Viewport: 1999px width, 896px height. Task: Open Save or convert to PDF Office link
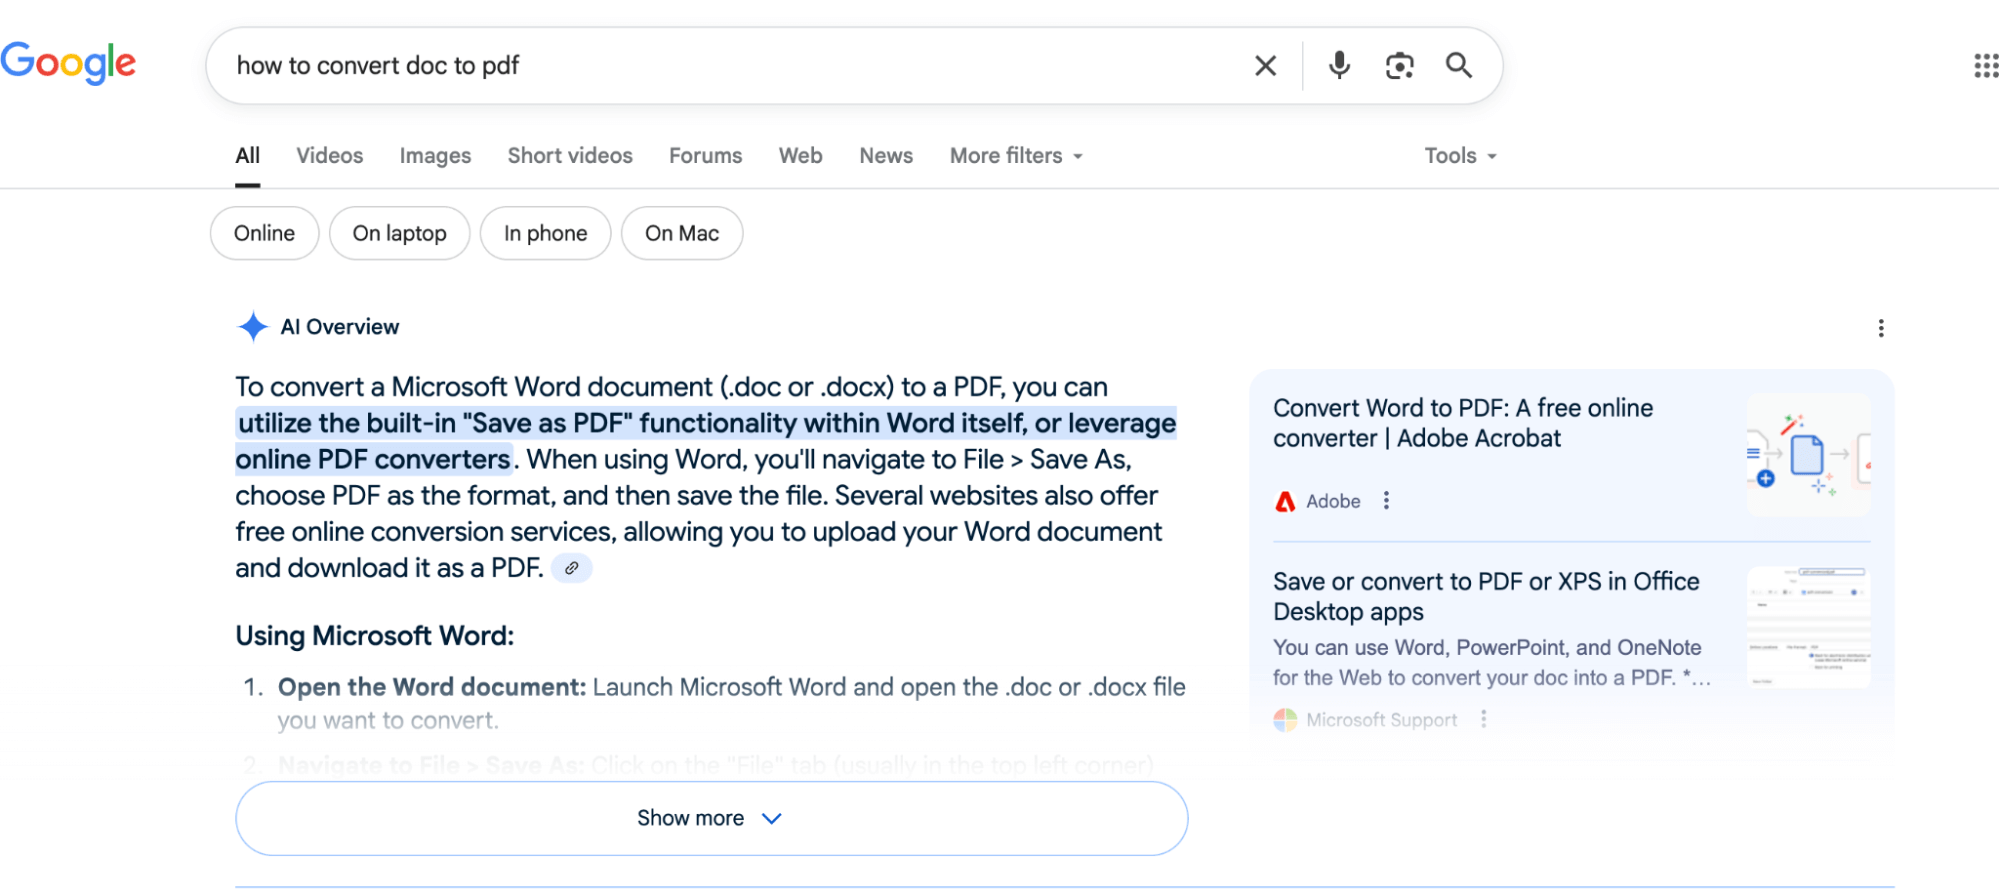coord(1485,596)
